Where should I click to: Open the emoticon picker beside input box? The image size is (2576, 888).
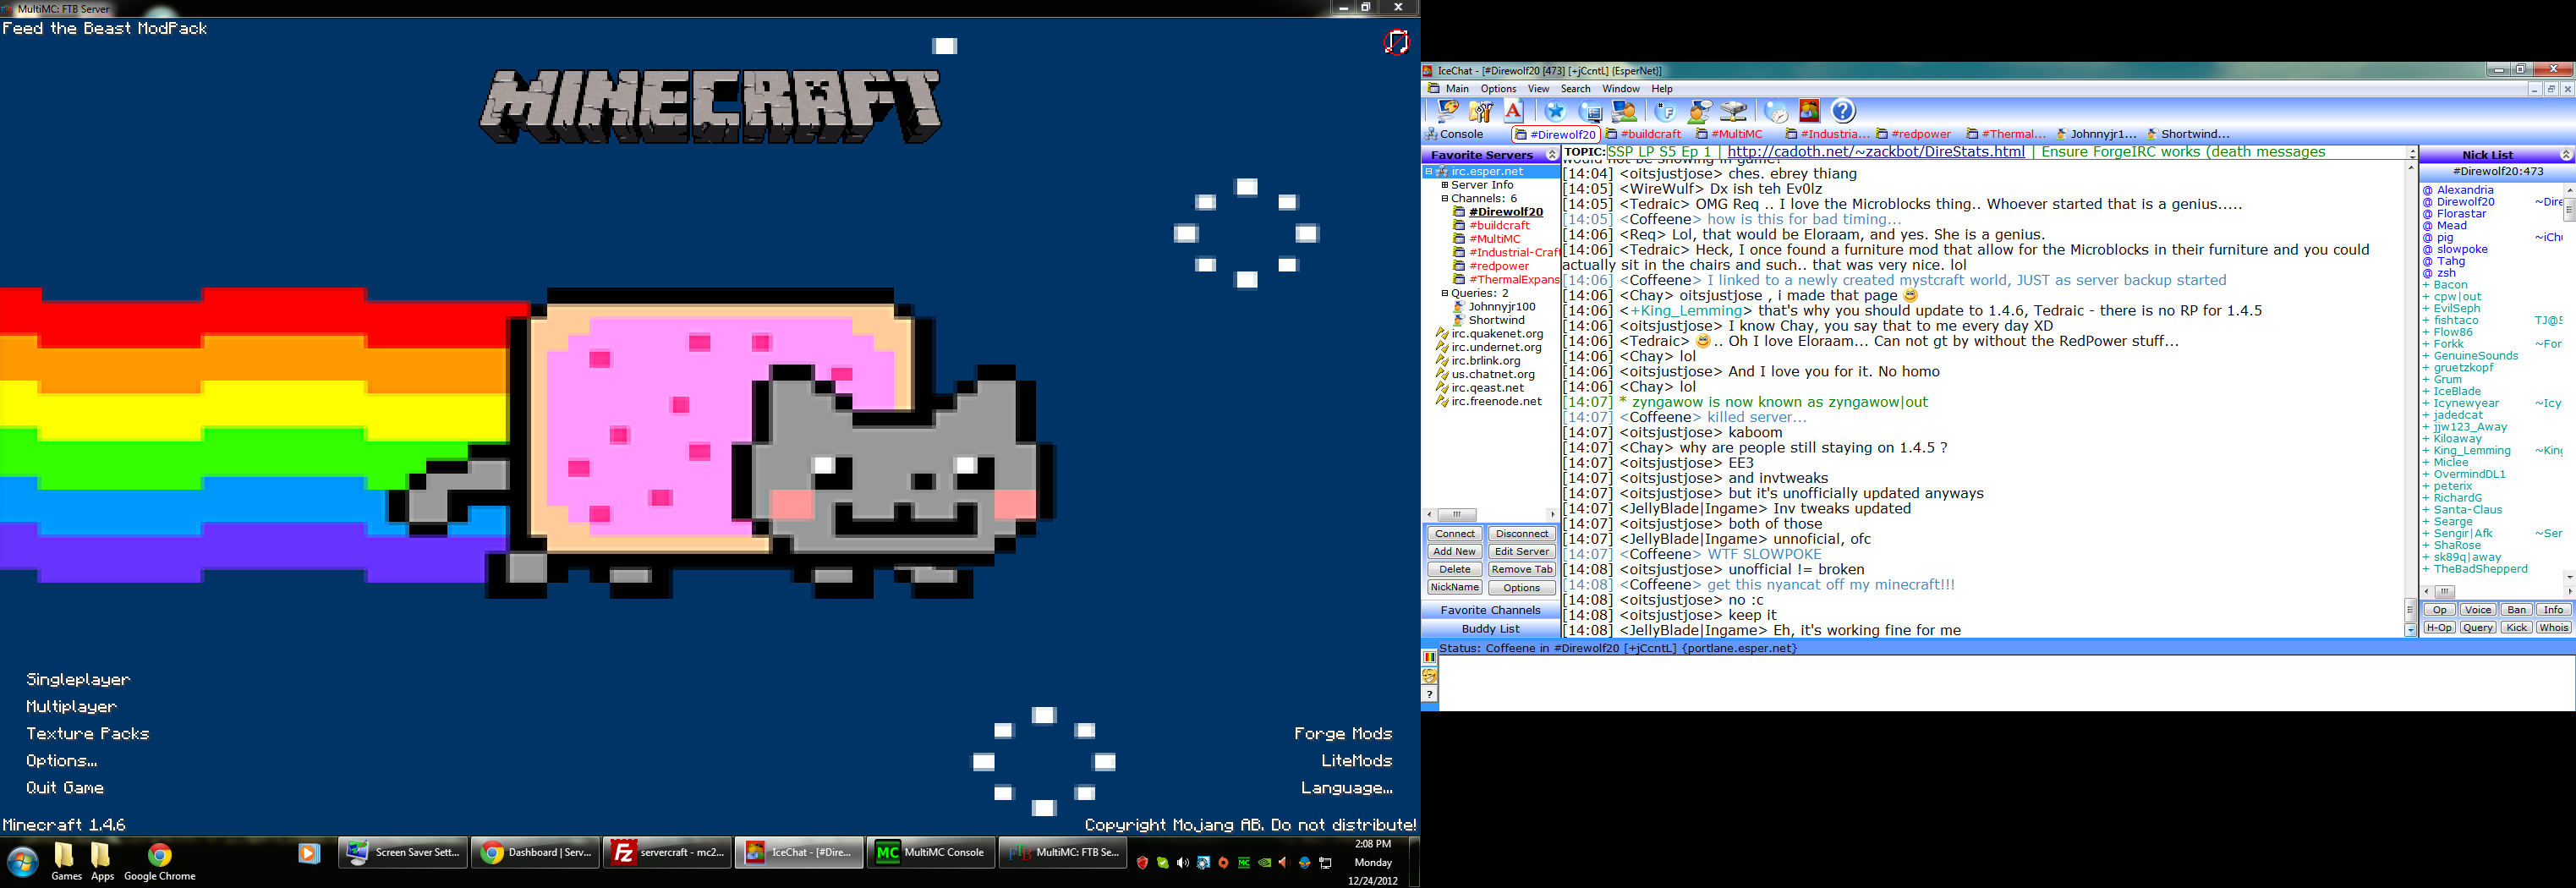(x=1429, y=676)
